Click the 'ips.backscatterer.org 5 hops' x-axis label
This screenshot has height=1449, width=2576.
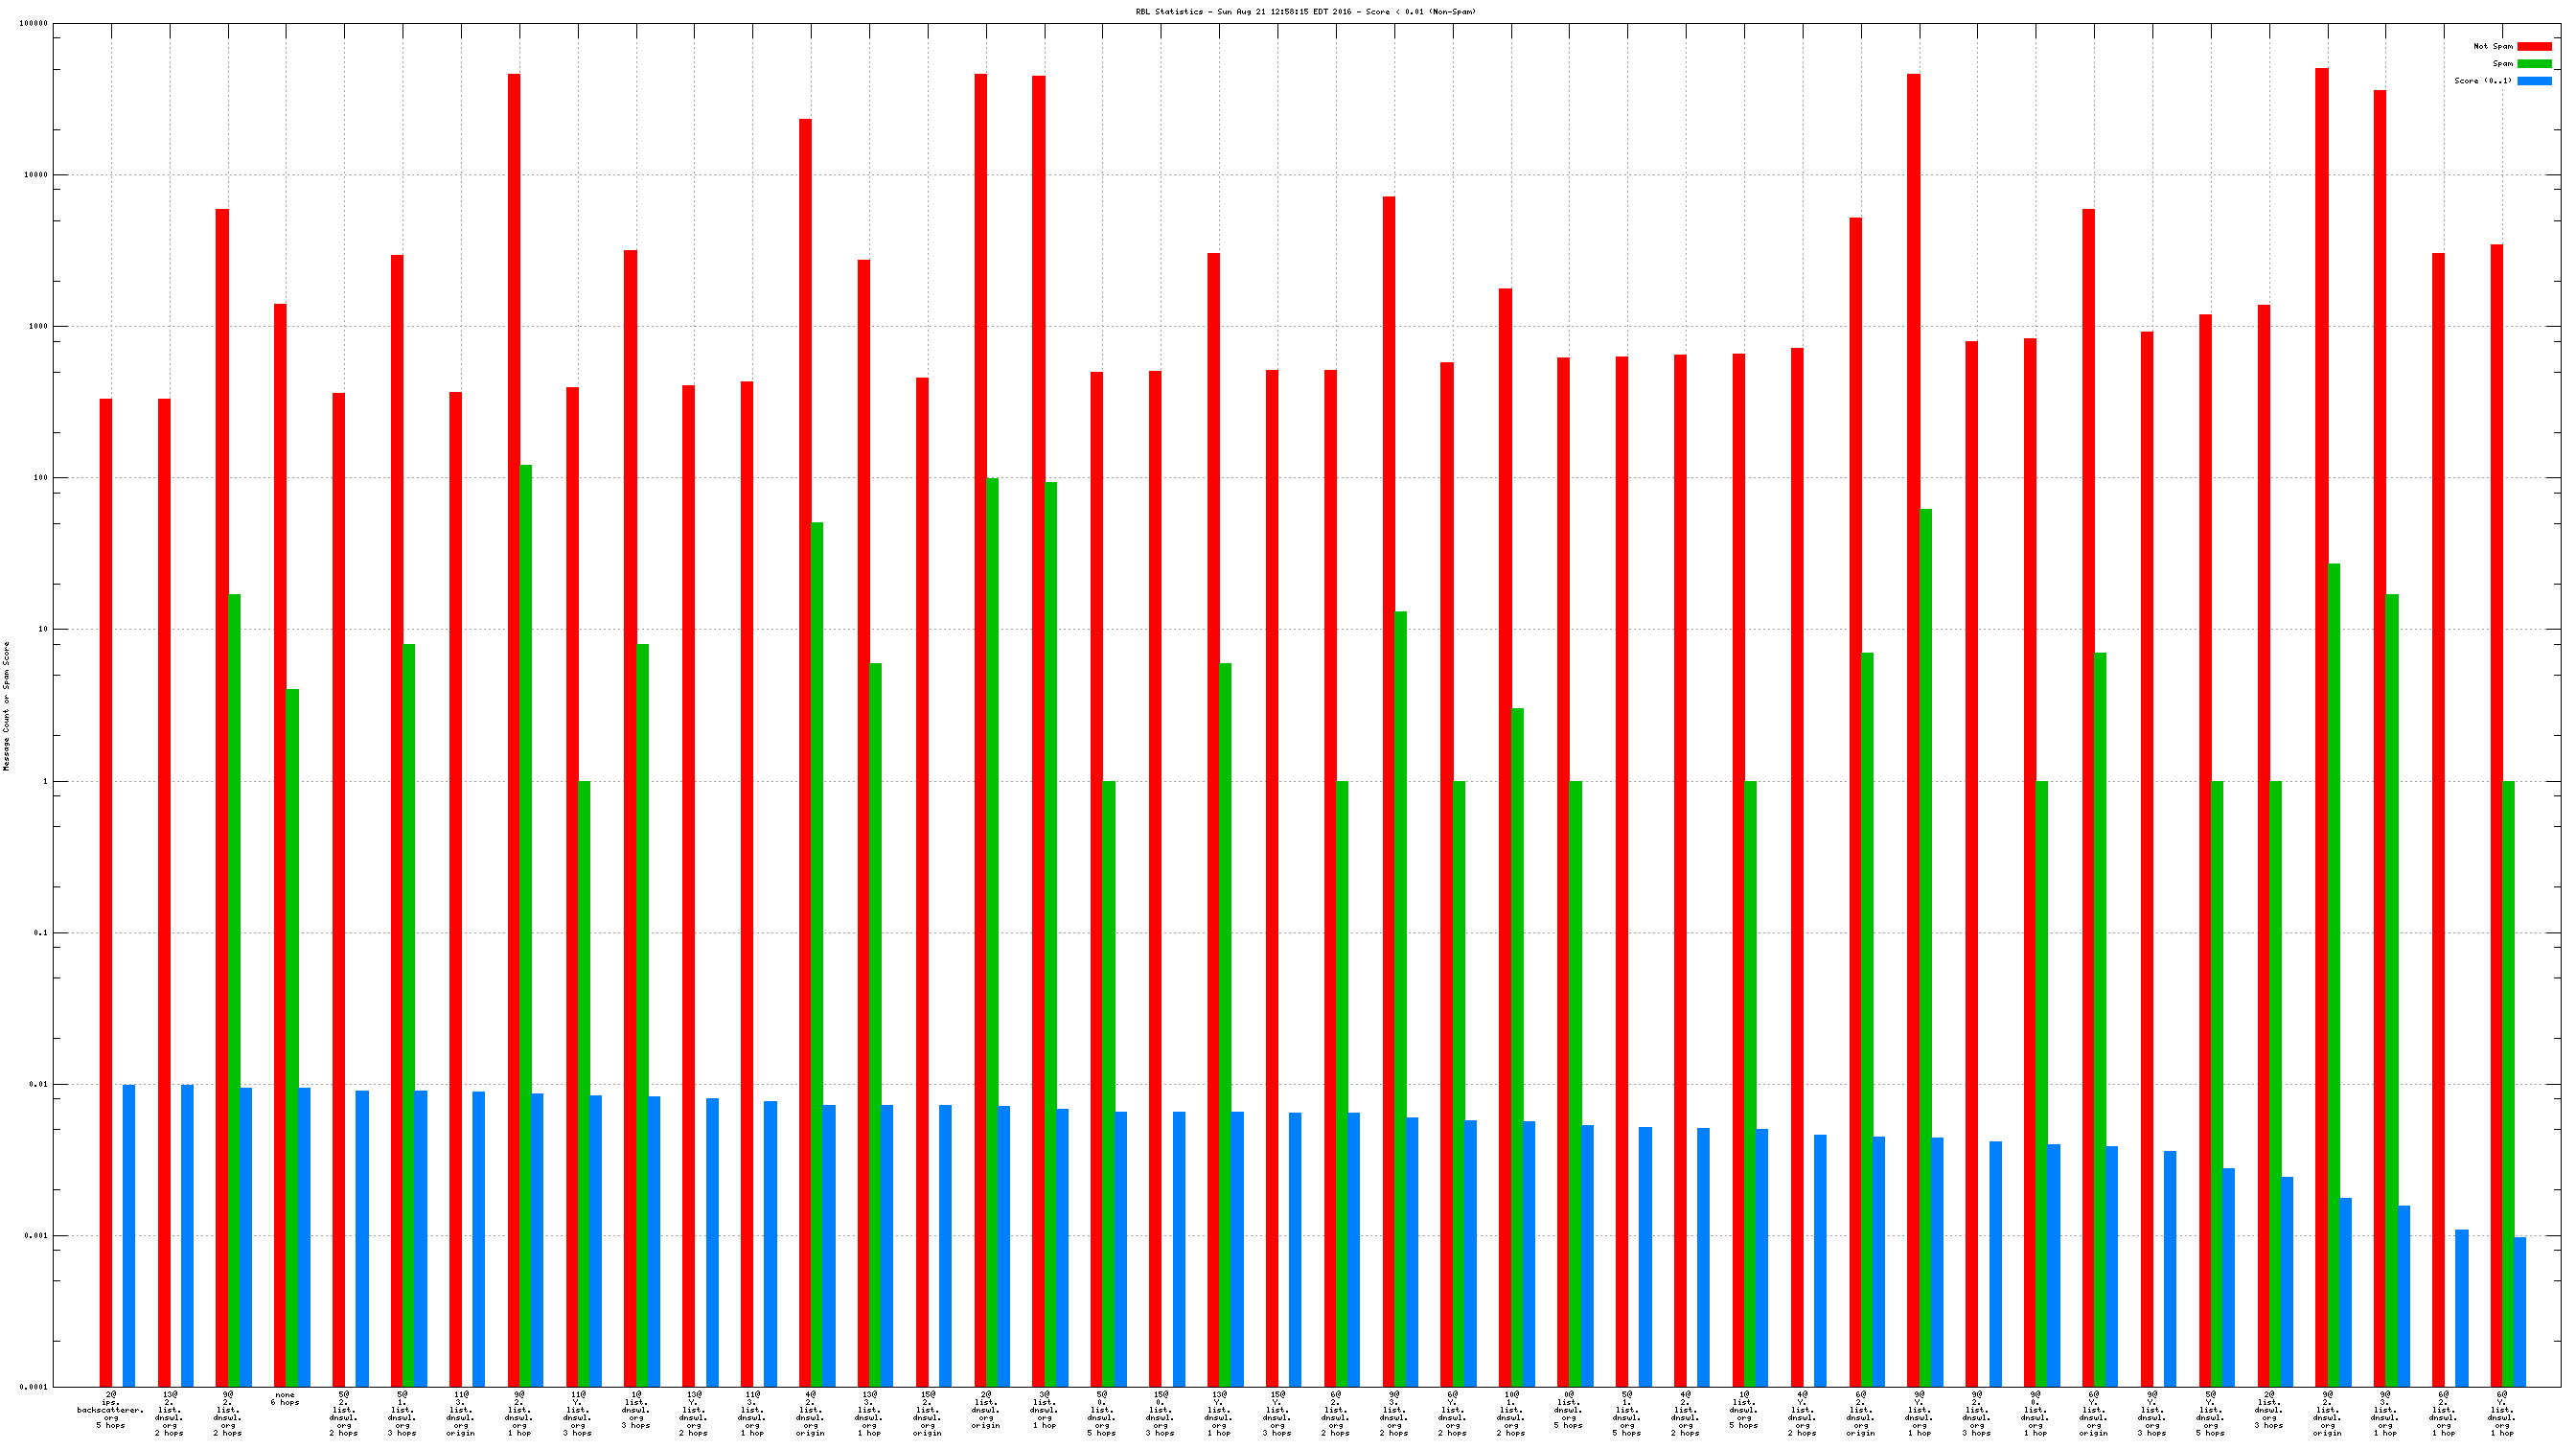(x=111, y=1409)
